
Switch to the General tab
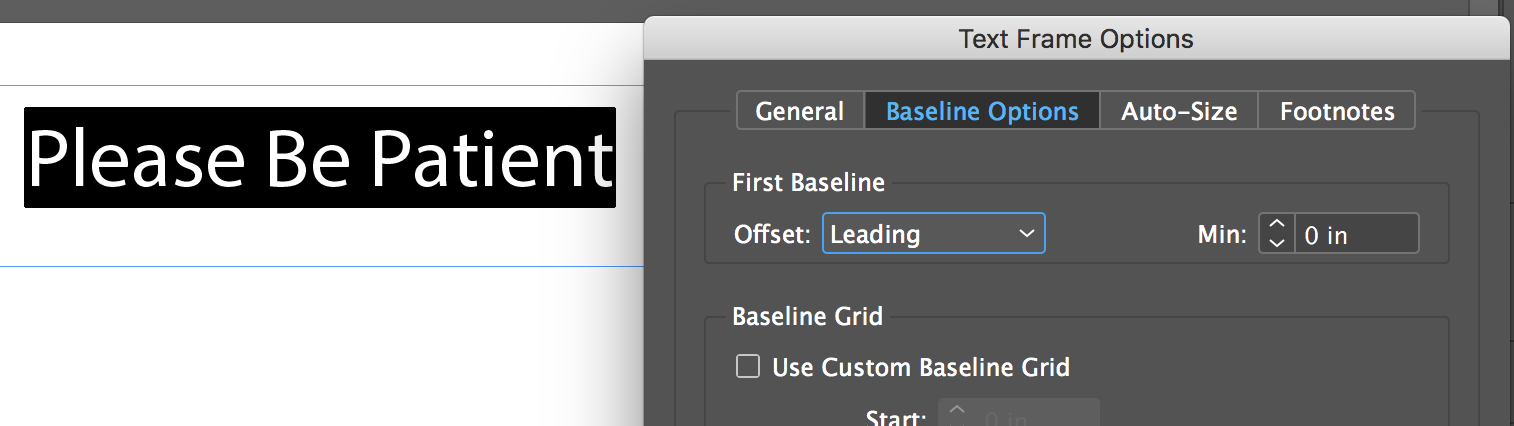tap(800, 111)
